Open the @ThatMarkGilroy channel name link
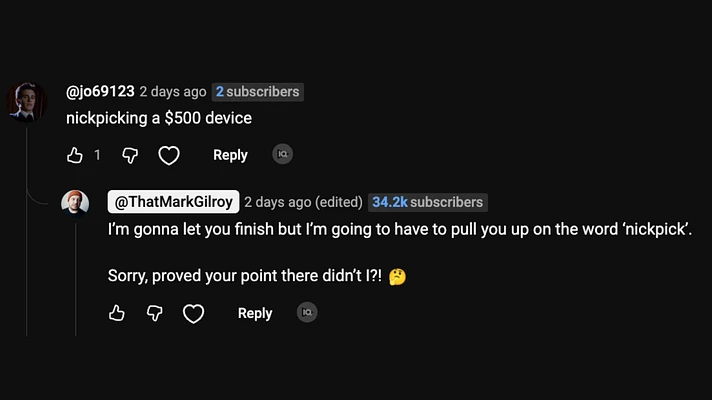This screenshot has width=712, height=400. click(173, 202)
